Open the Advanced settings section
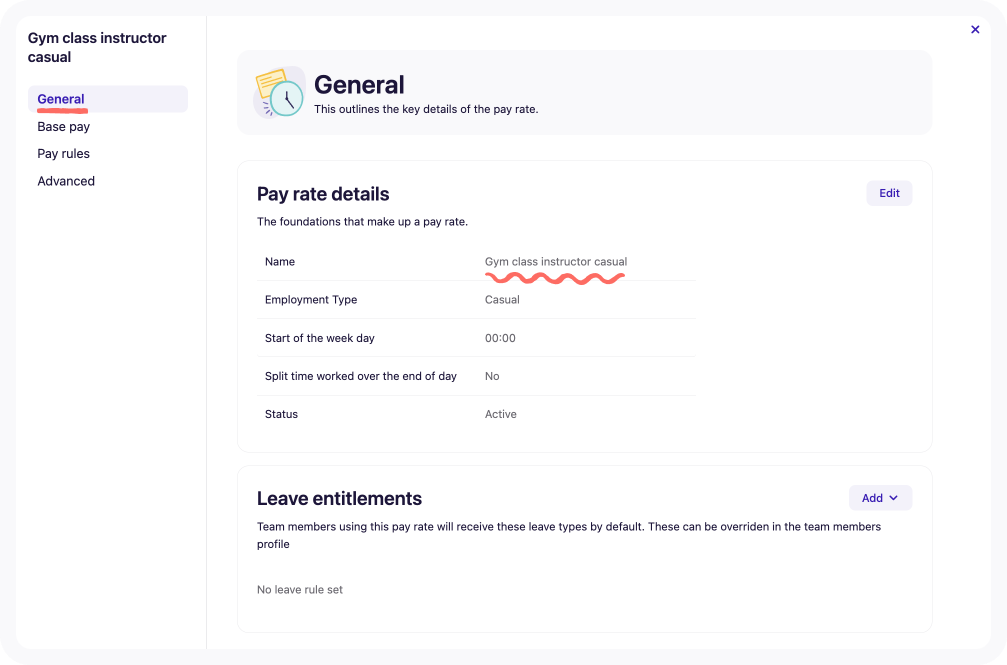1007x665 pixels. tap(66, 181)
